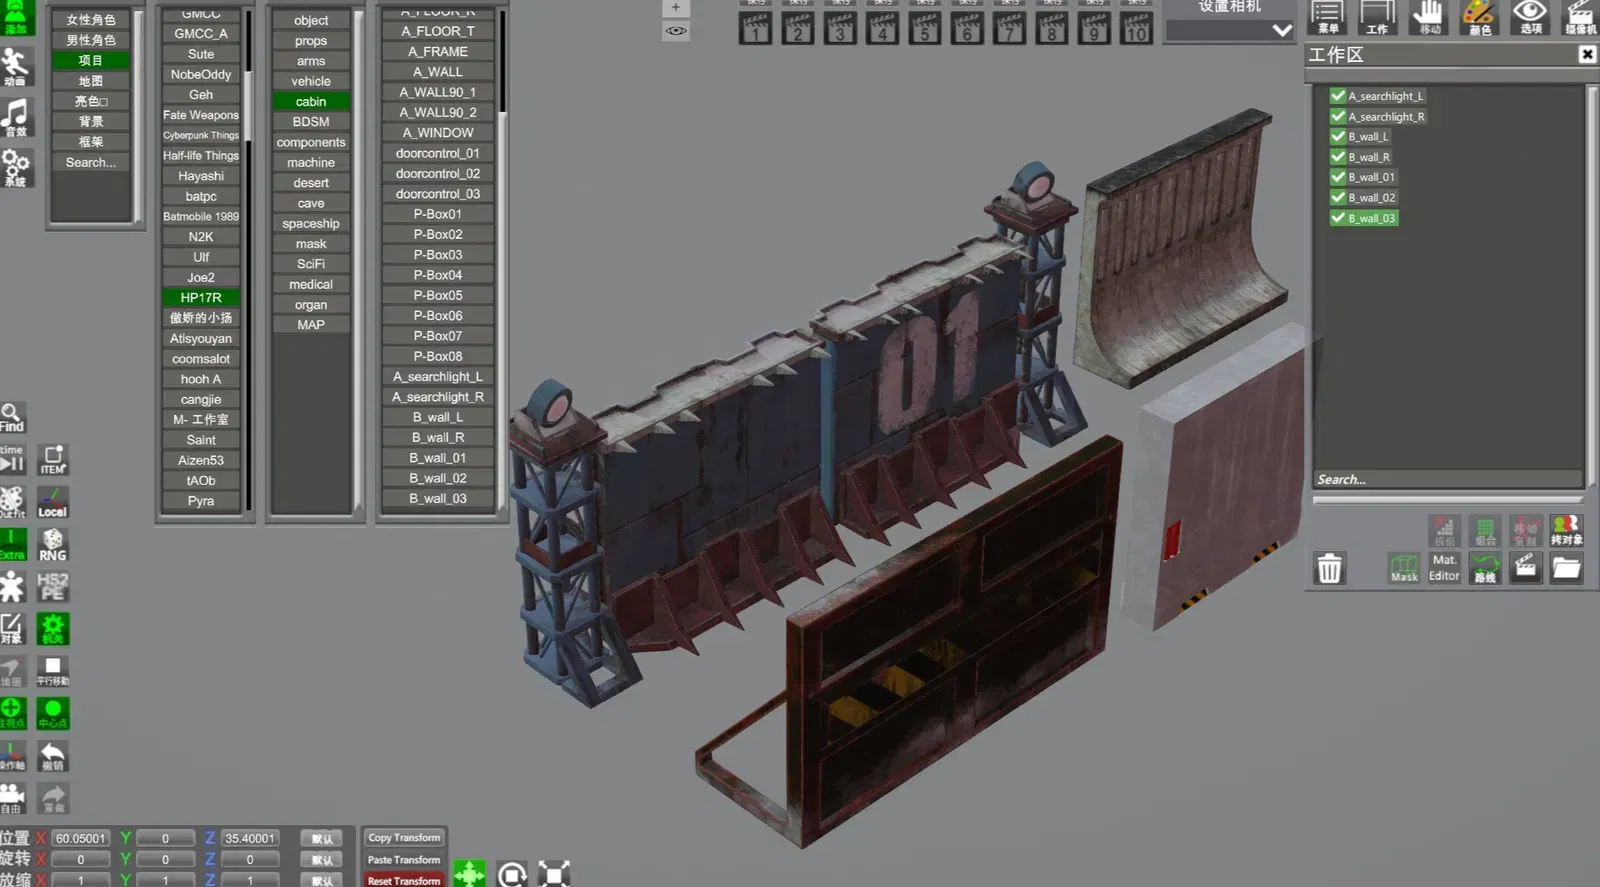This screenshot has height=887, width=1600.
Task: Click the 路线 route icon
Action: [x=1485, y=568]
